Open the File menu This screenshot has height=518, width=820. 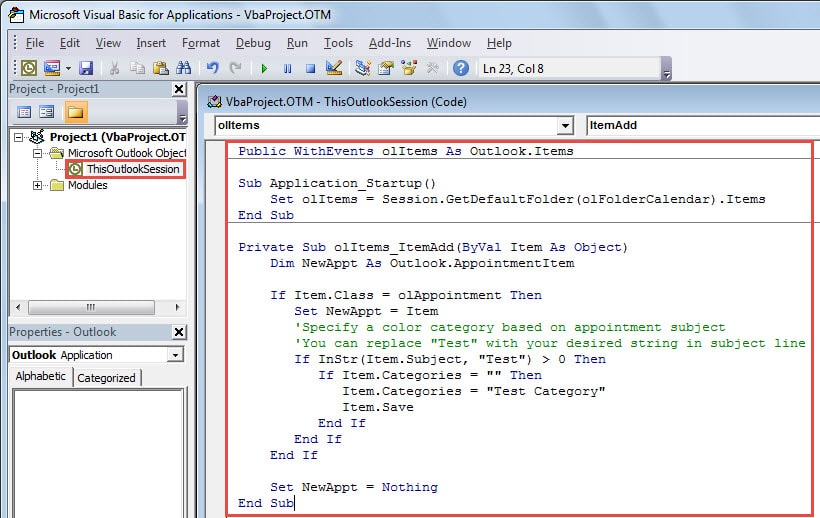(35, 43)
